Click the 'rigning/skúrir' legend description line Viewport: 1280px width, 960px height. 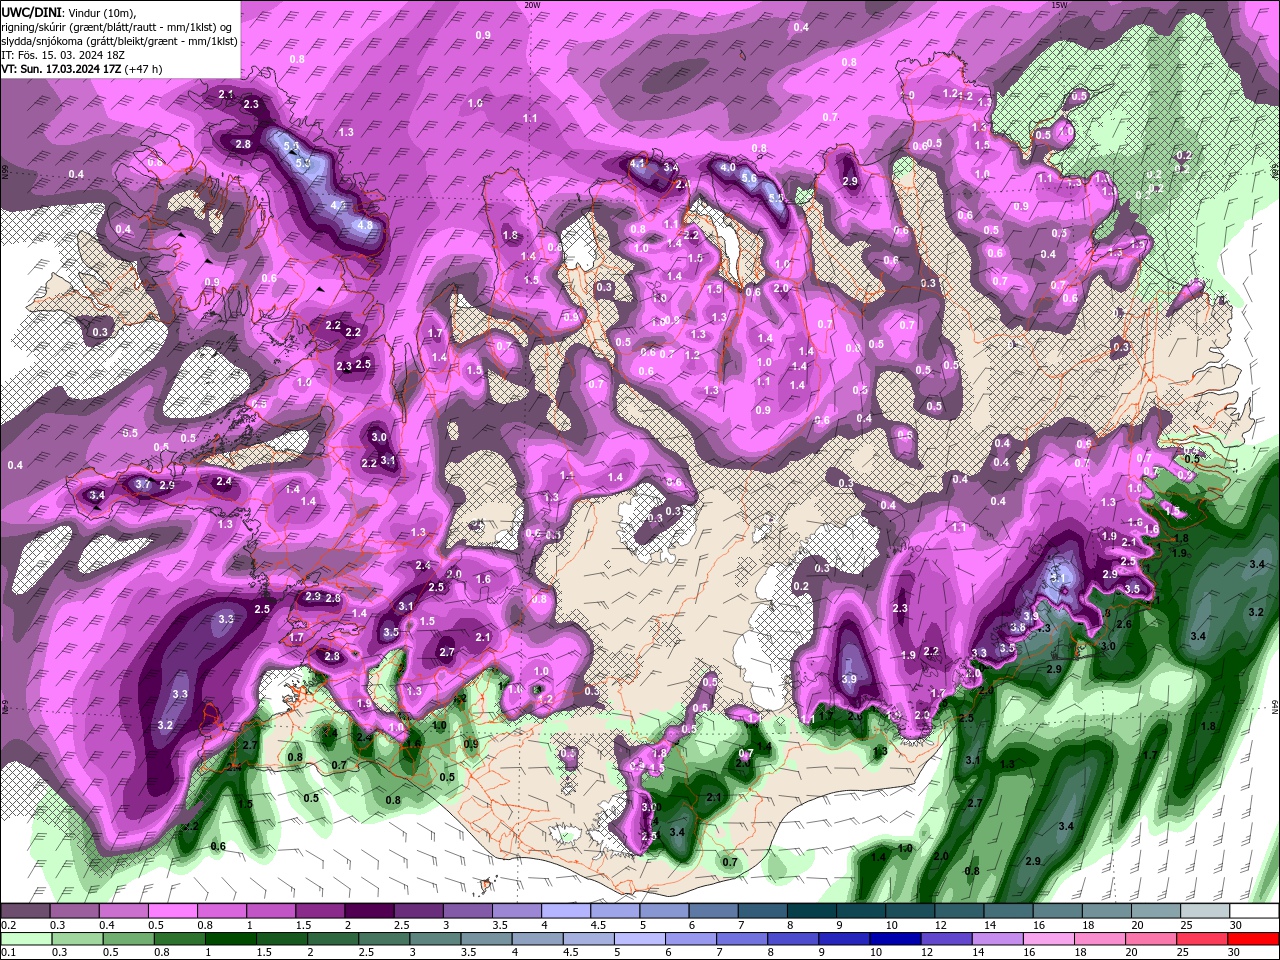[x=117, y=26]
